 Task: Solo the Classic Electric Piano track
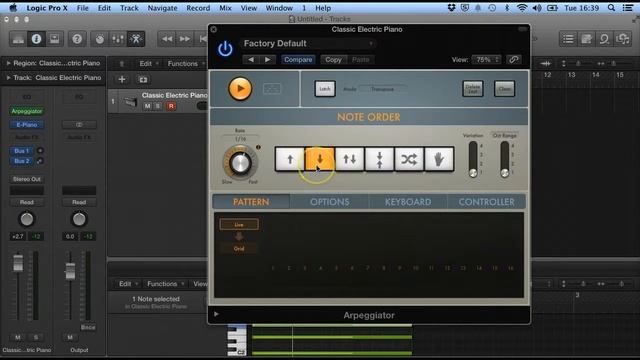pyautogui.click(x=158, y=106)
